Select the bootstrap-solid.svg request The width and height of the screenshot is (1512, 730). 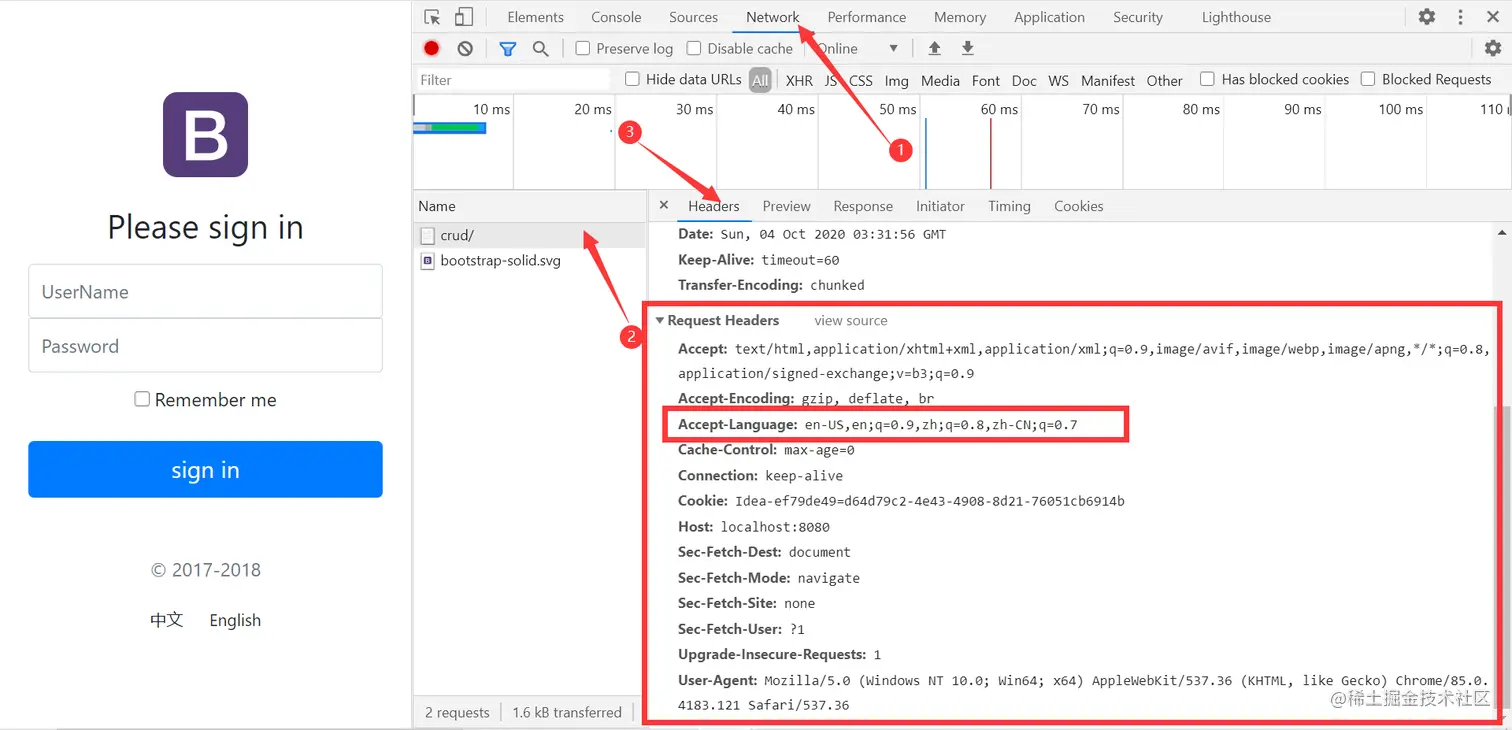pos(530,260)
